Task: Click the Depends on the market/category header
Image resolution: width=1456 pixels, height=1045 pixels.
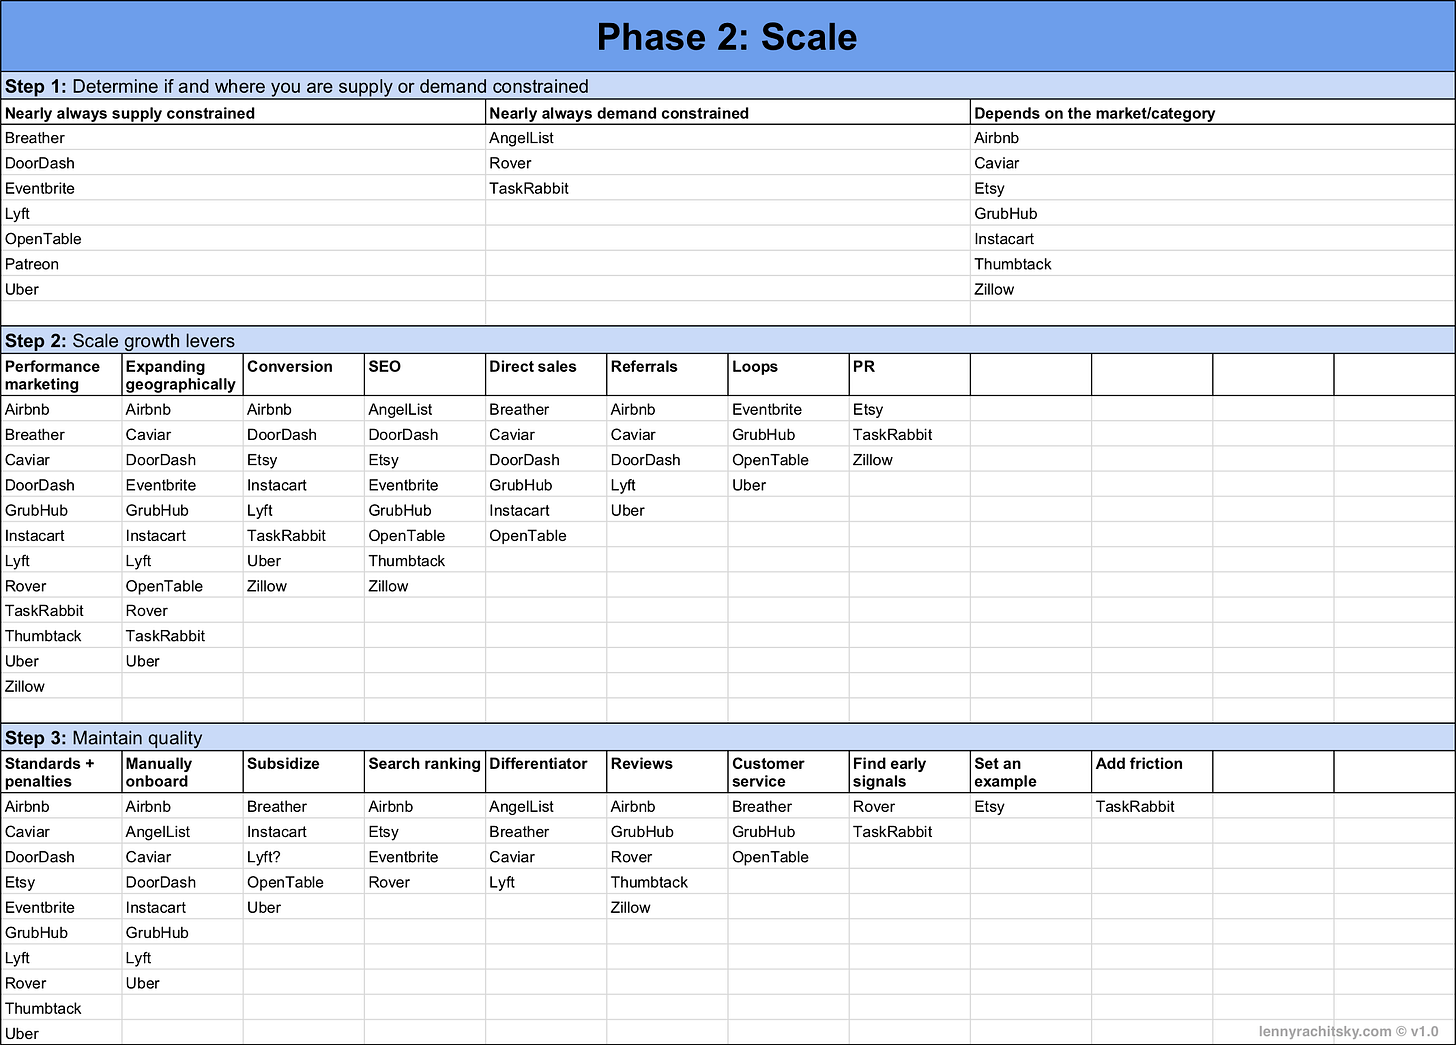Action: click(1212, 113)
